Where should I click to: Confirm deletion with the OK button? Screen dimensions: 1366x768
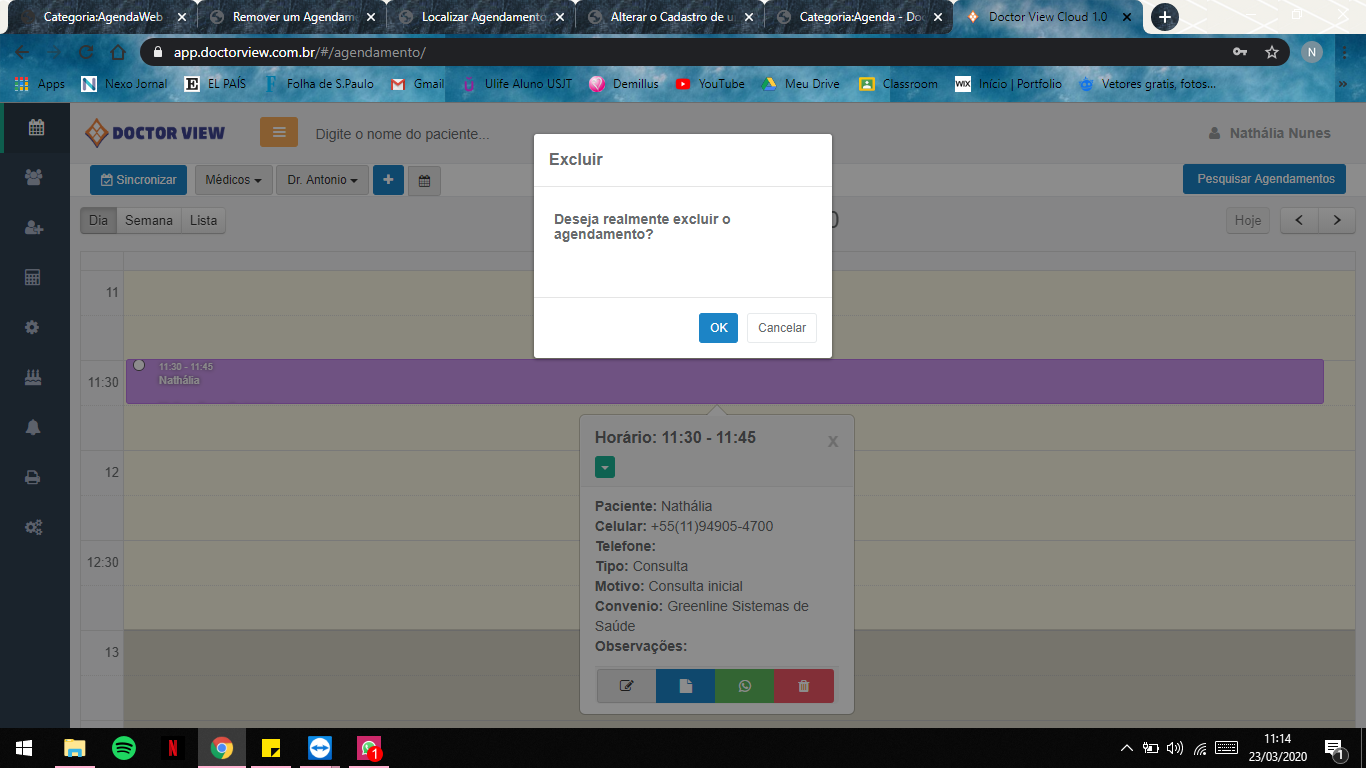pyautogui.click(x=718, y=328)
